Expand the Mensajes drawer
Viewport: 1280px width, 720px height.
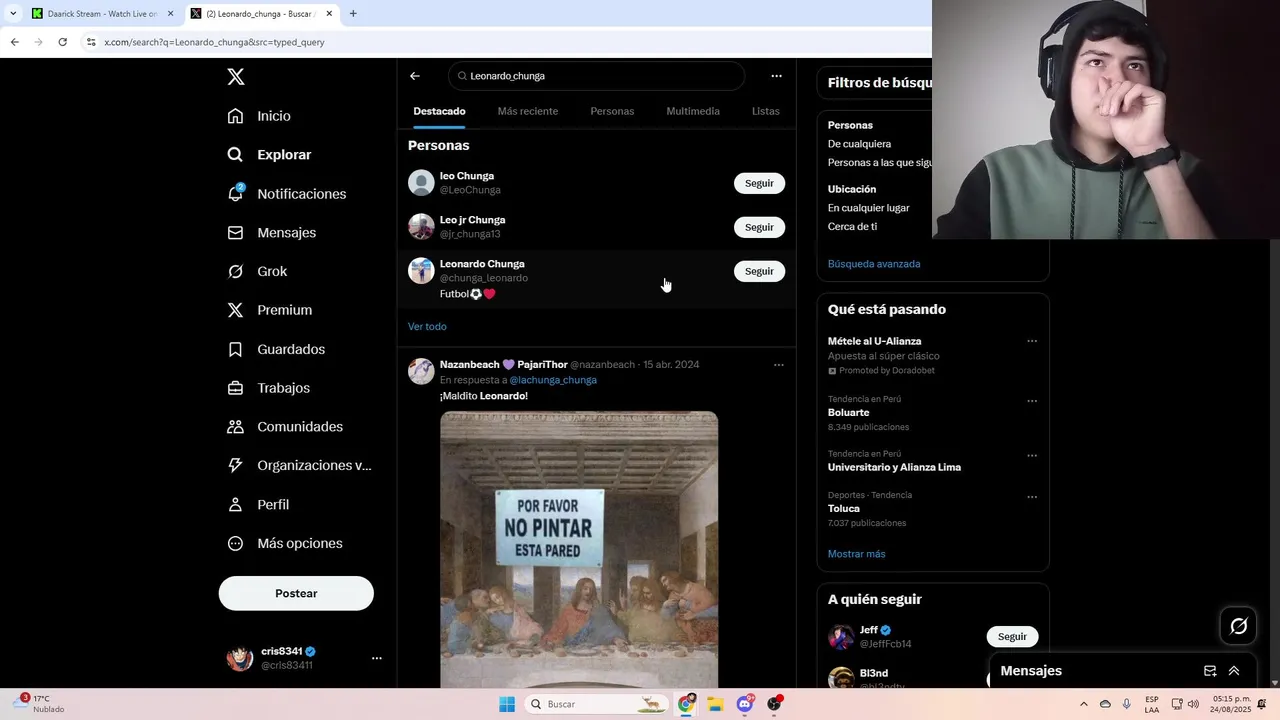click(x=1234, y=671)
